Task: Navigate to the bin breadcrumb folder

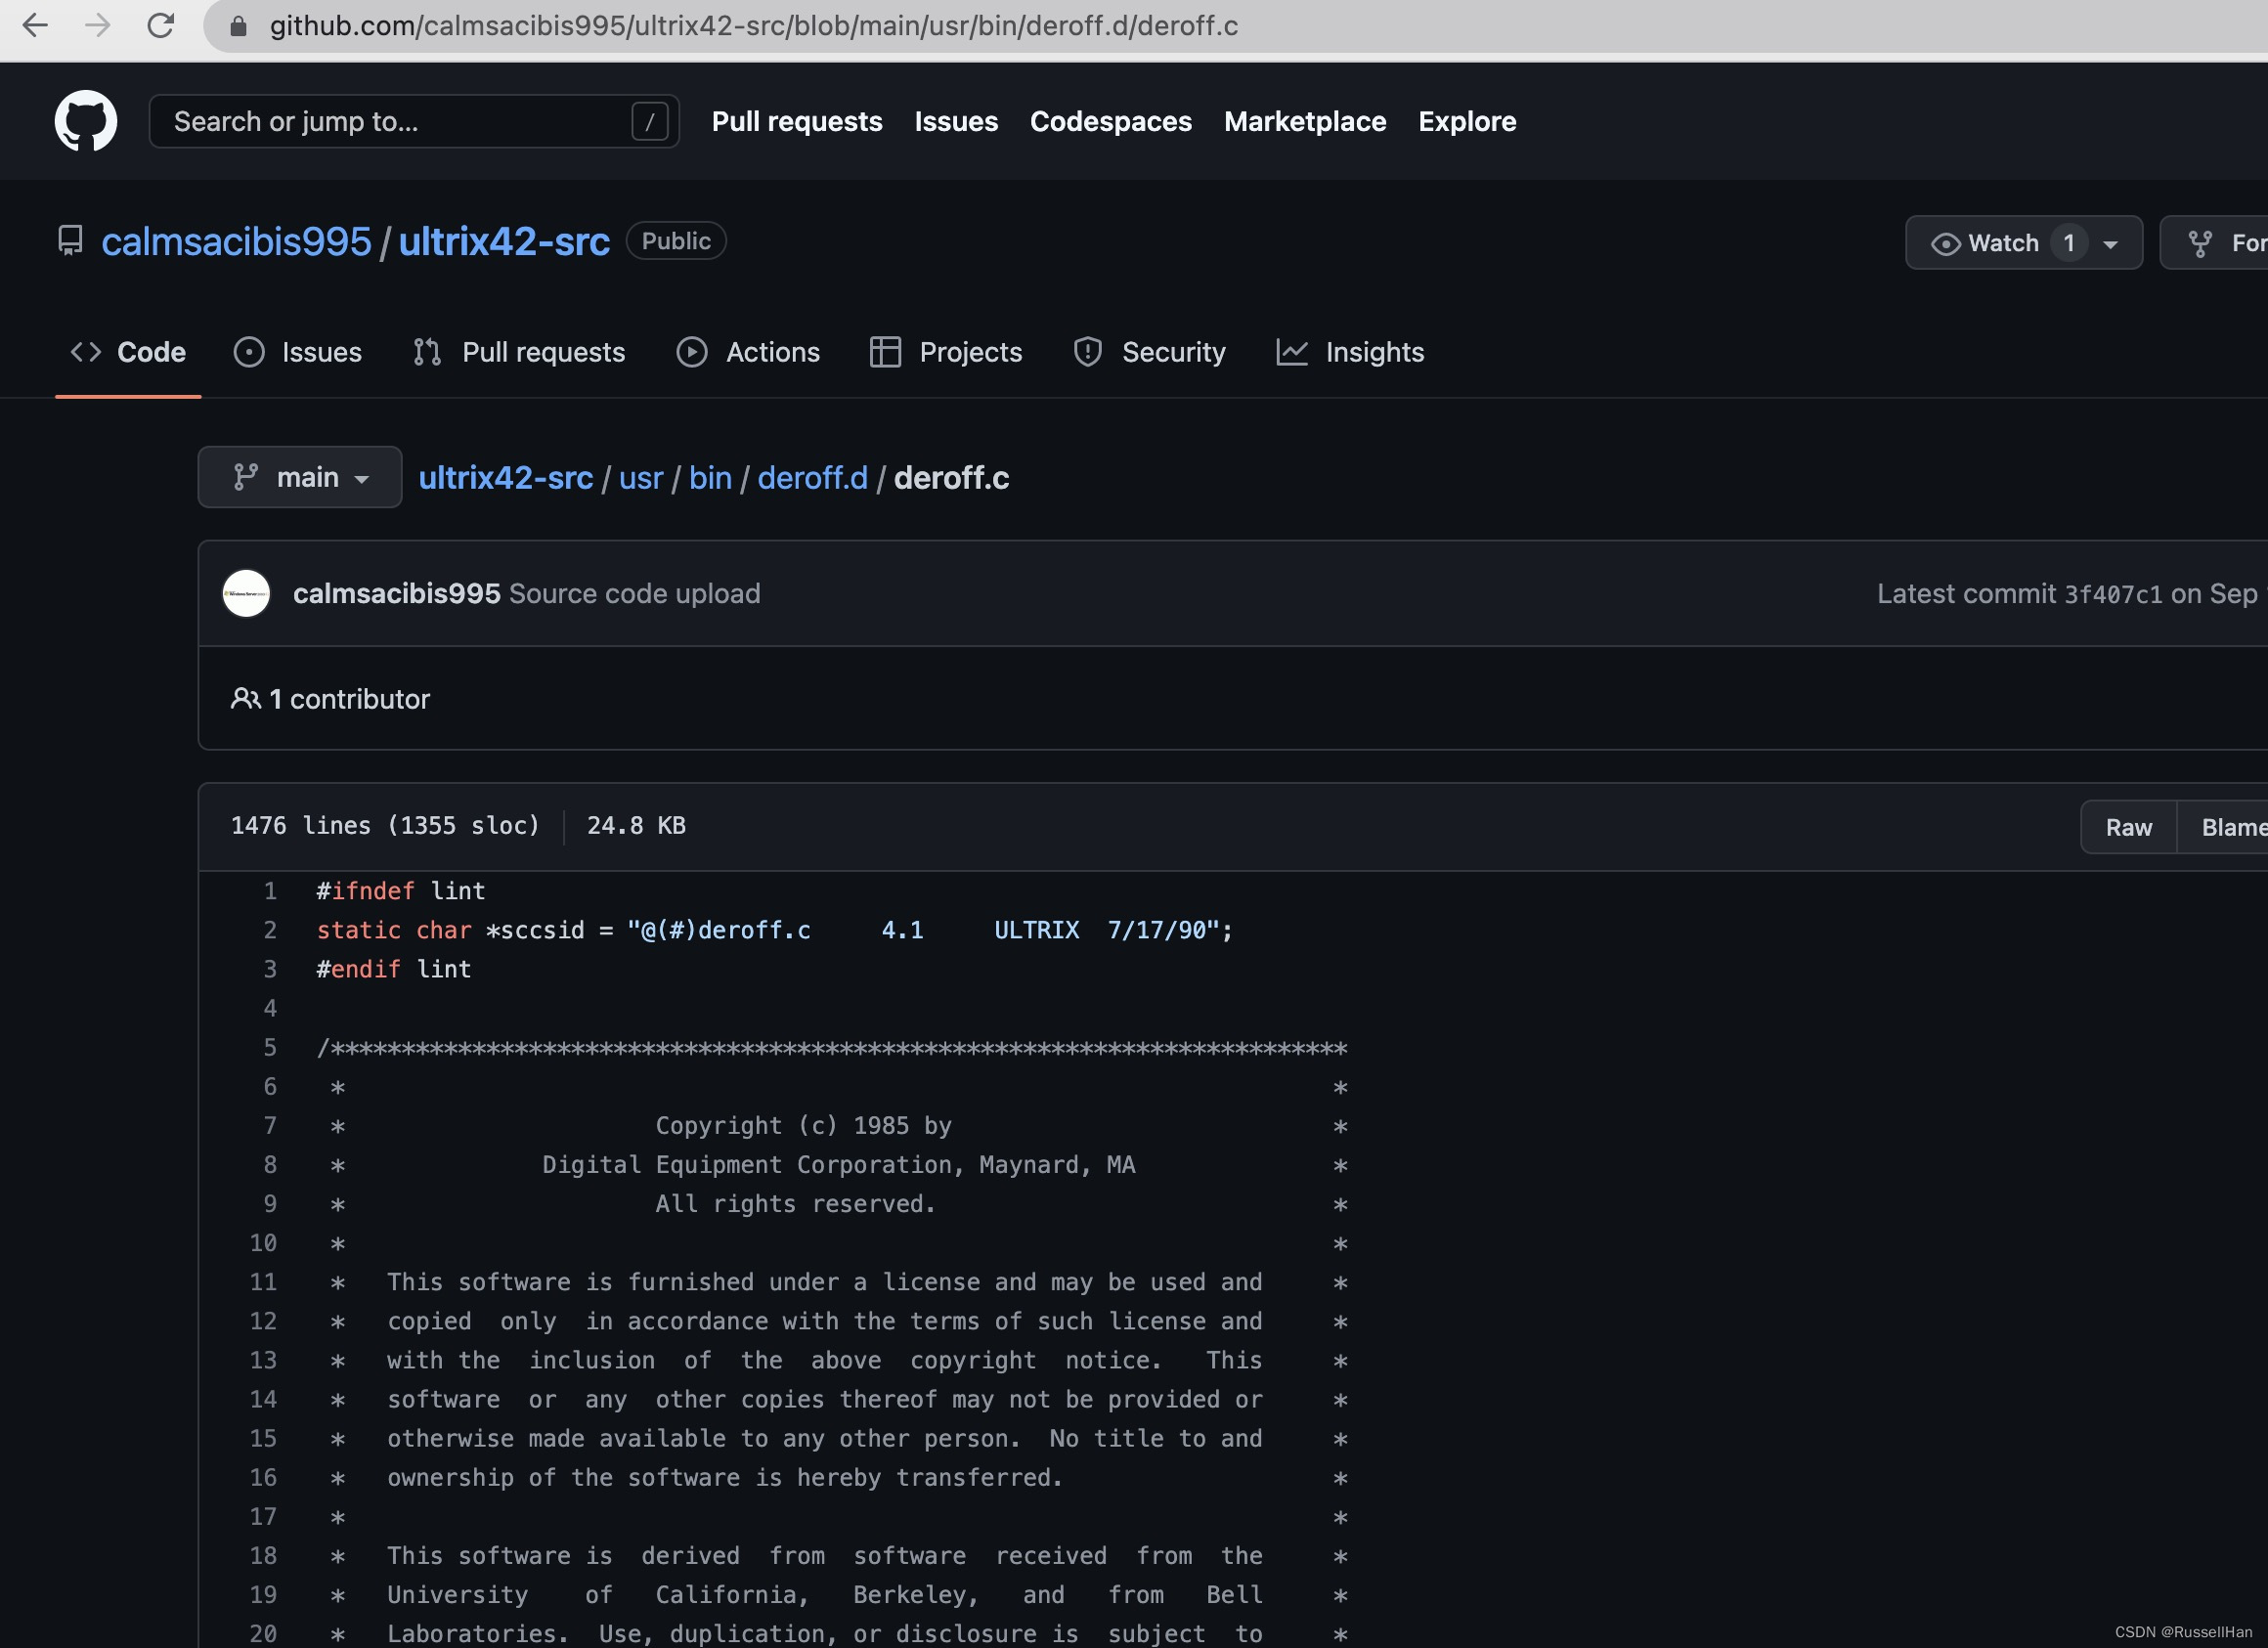Action: tap(710, 478)
